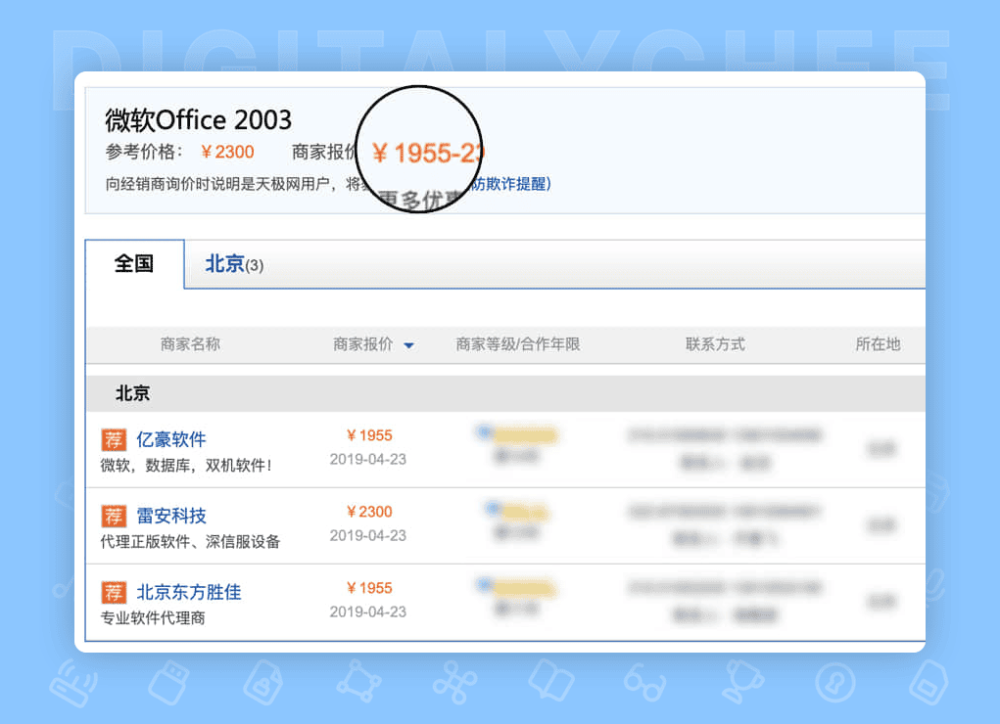This screenshot has height=724, width=1000.
Task: Click description 微软,数据库,双机软件!
Action: point(187,466)
